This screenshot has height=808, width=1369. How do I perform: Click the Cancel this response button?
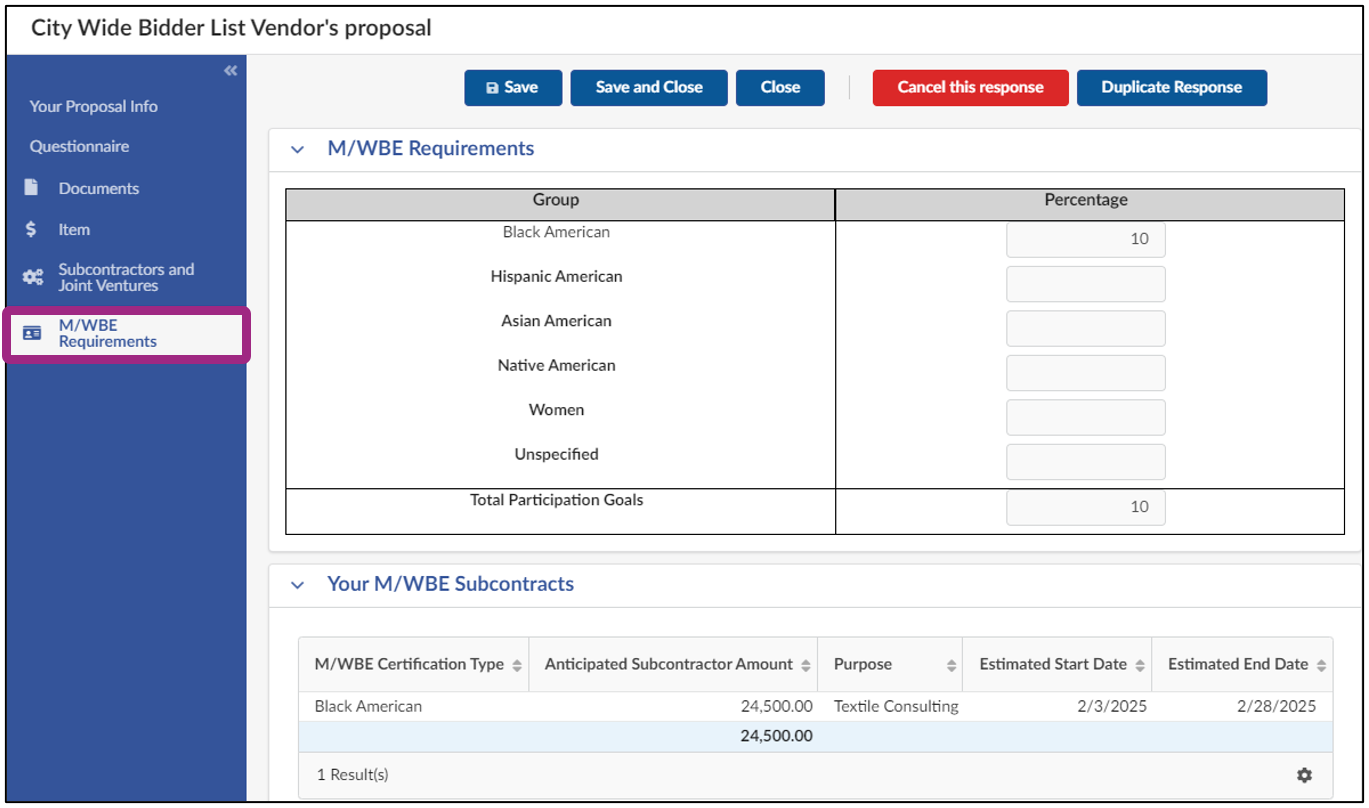968,87
